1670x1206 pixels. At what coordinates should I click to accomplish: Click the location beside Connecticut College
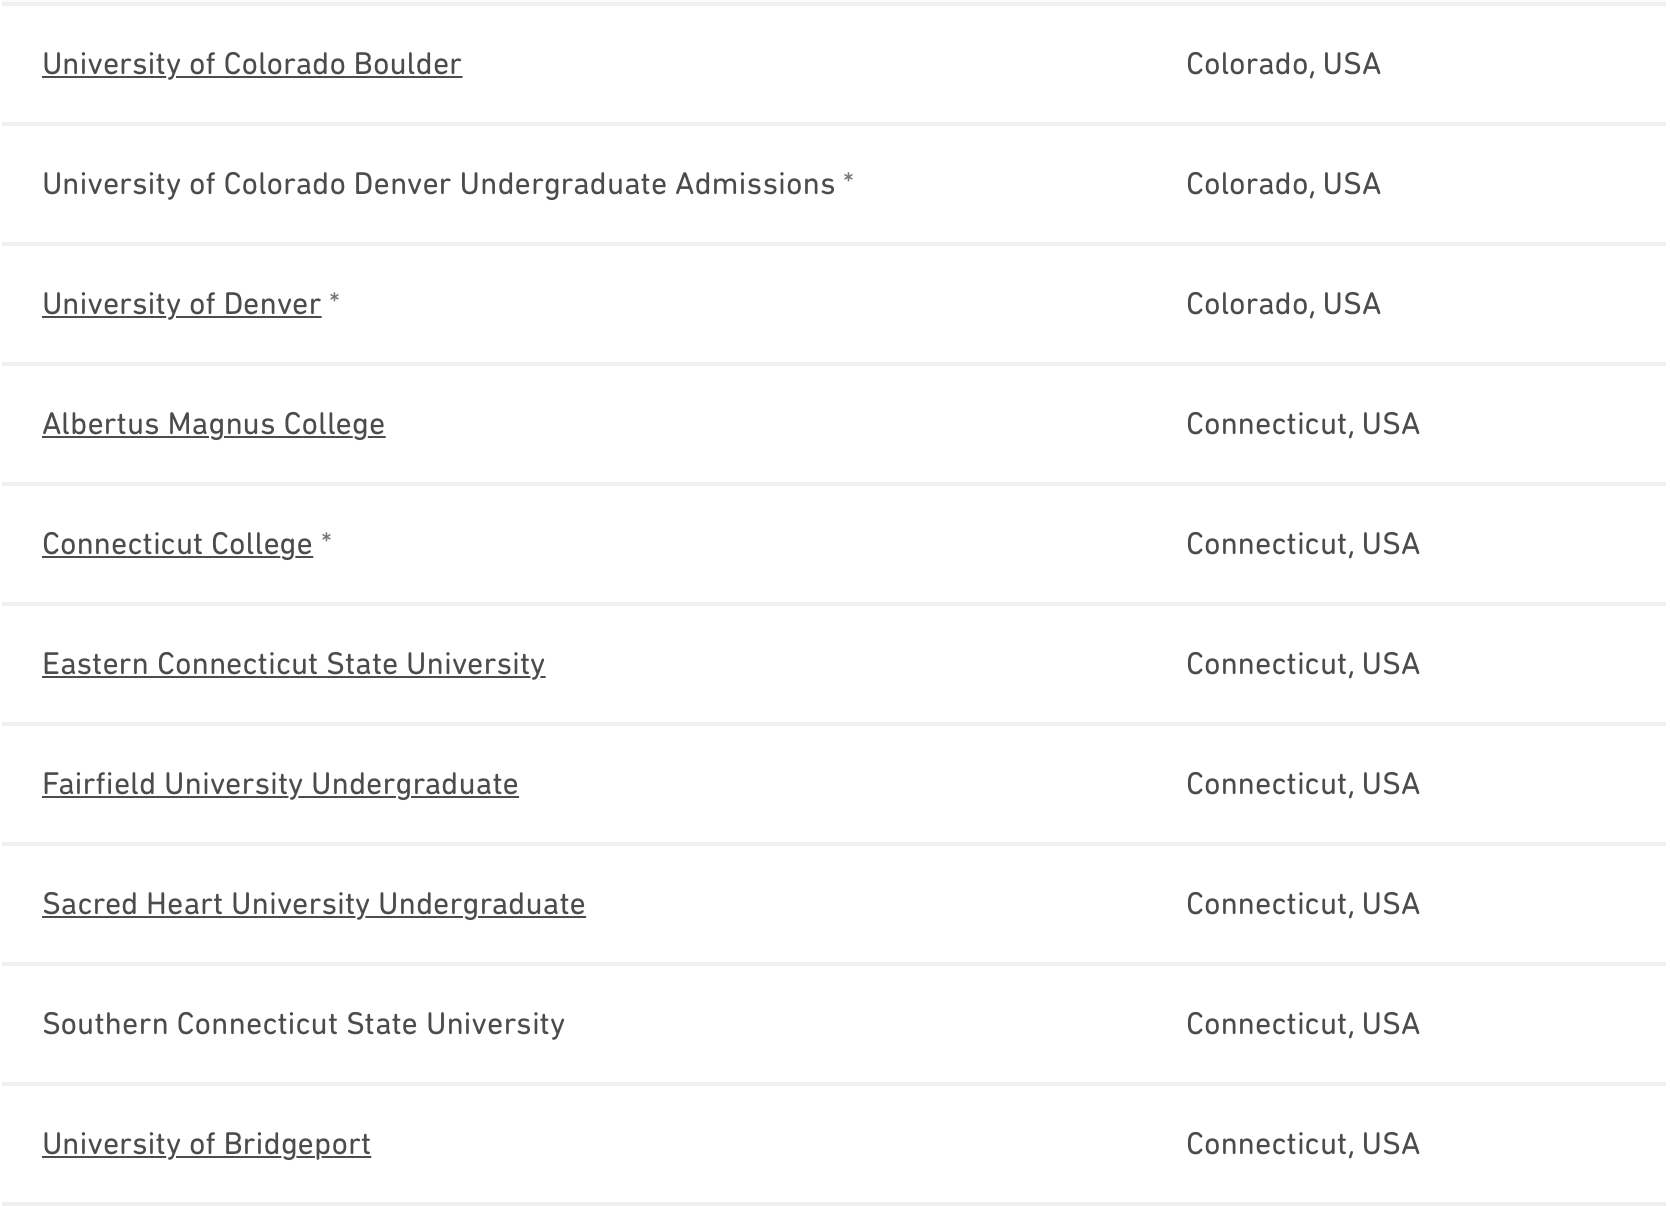pyautogui.click(x=1302, y=544)
